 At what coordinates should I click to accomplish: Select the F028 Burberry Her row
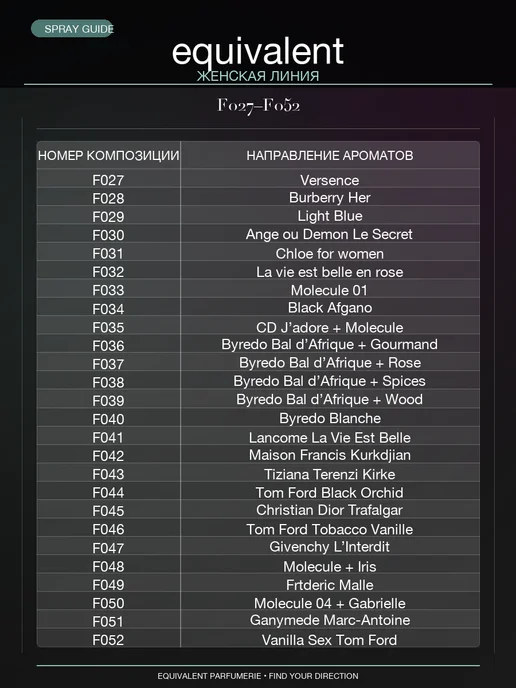click(258, 198)
